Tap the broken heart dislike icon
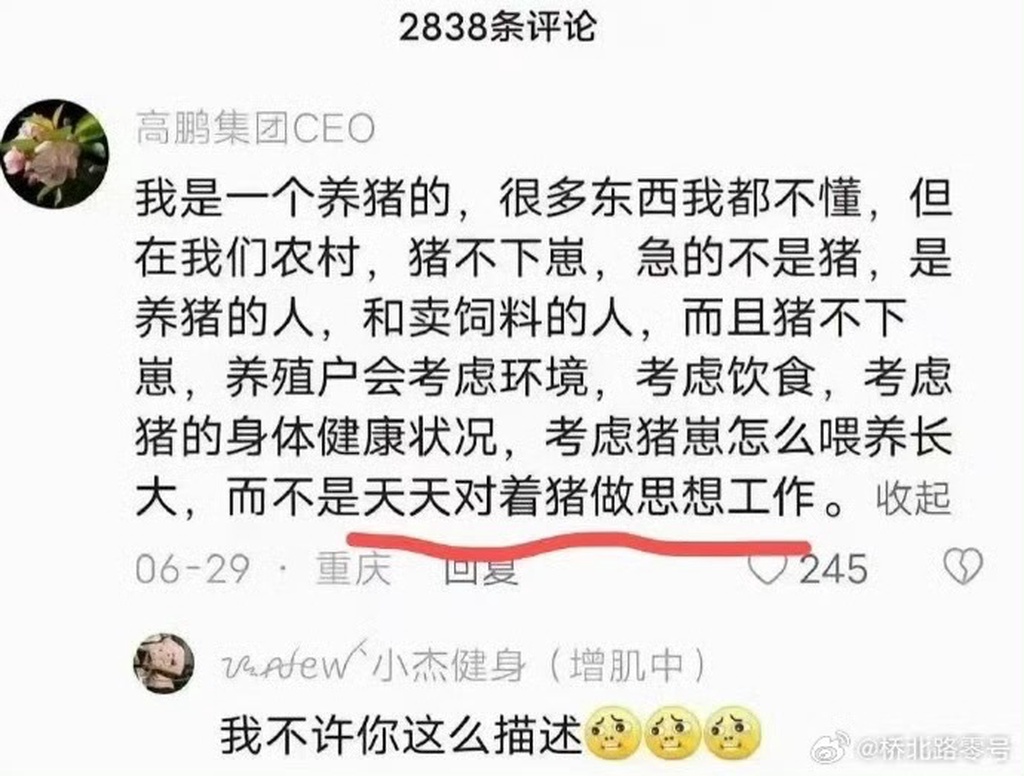 [963, 566]
